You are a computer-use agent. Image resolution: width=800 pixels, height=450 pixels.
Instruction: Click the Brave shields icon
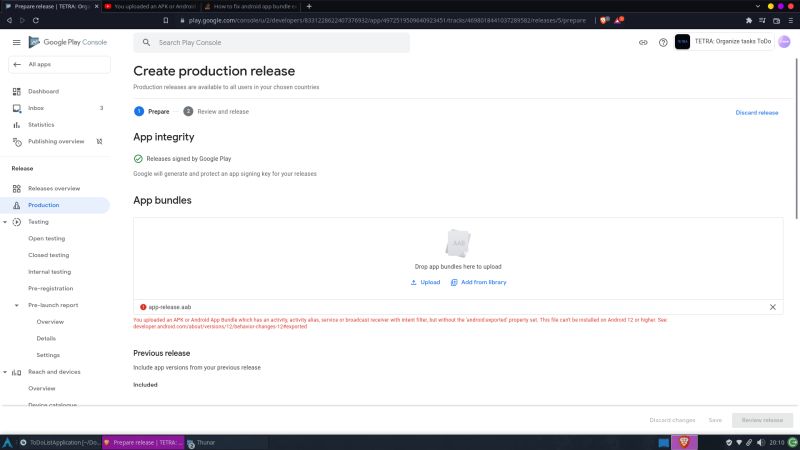point(605,20)
